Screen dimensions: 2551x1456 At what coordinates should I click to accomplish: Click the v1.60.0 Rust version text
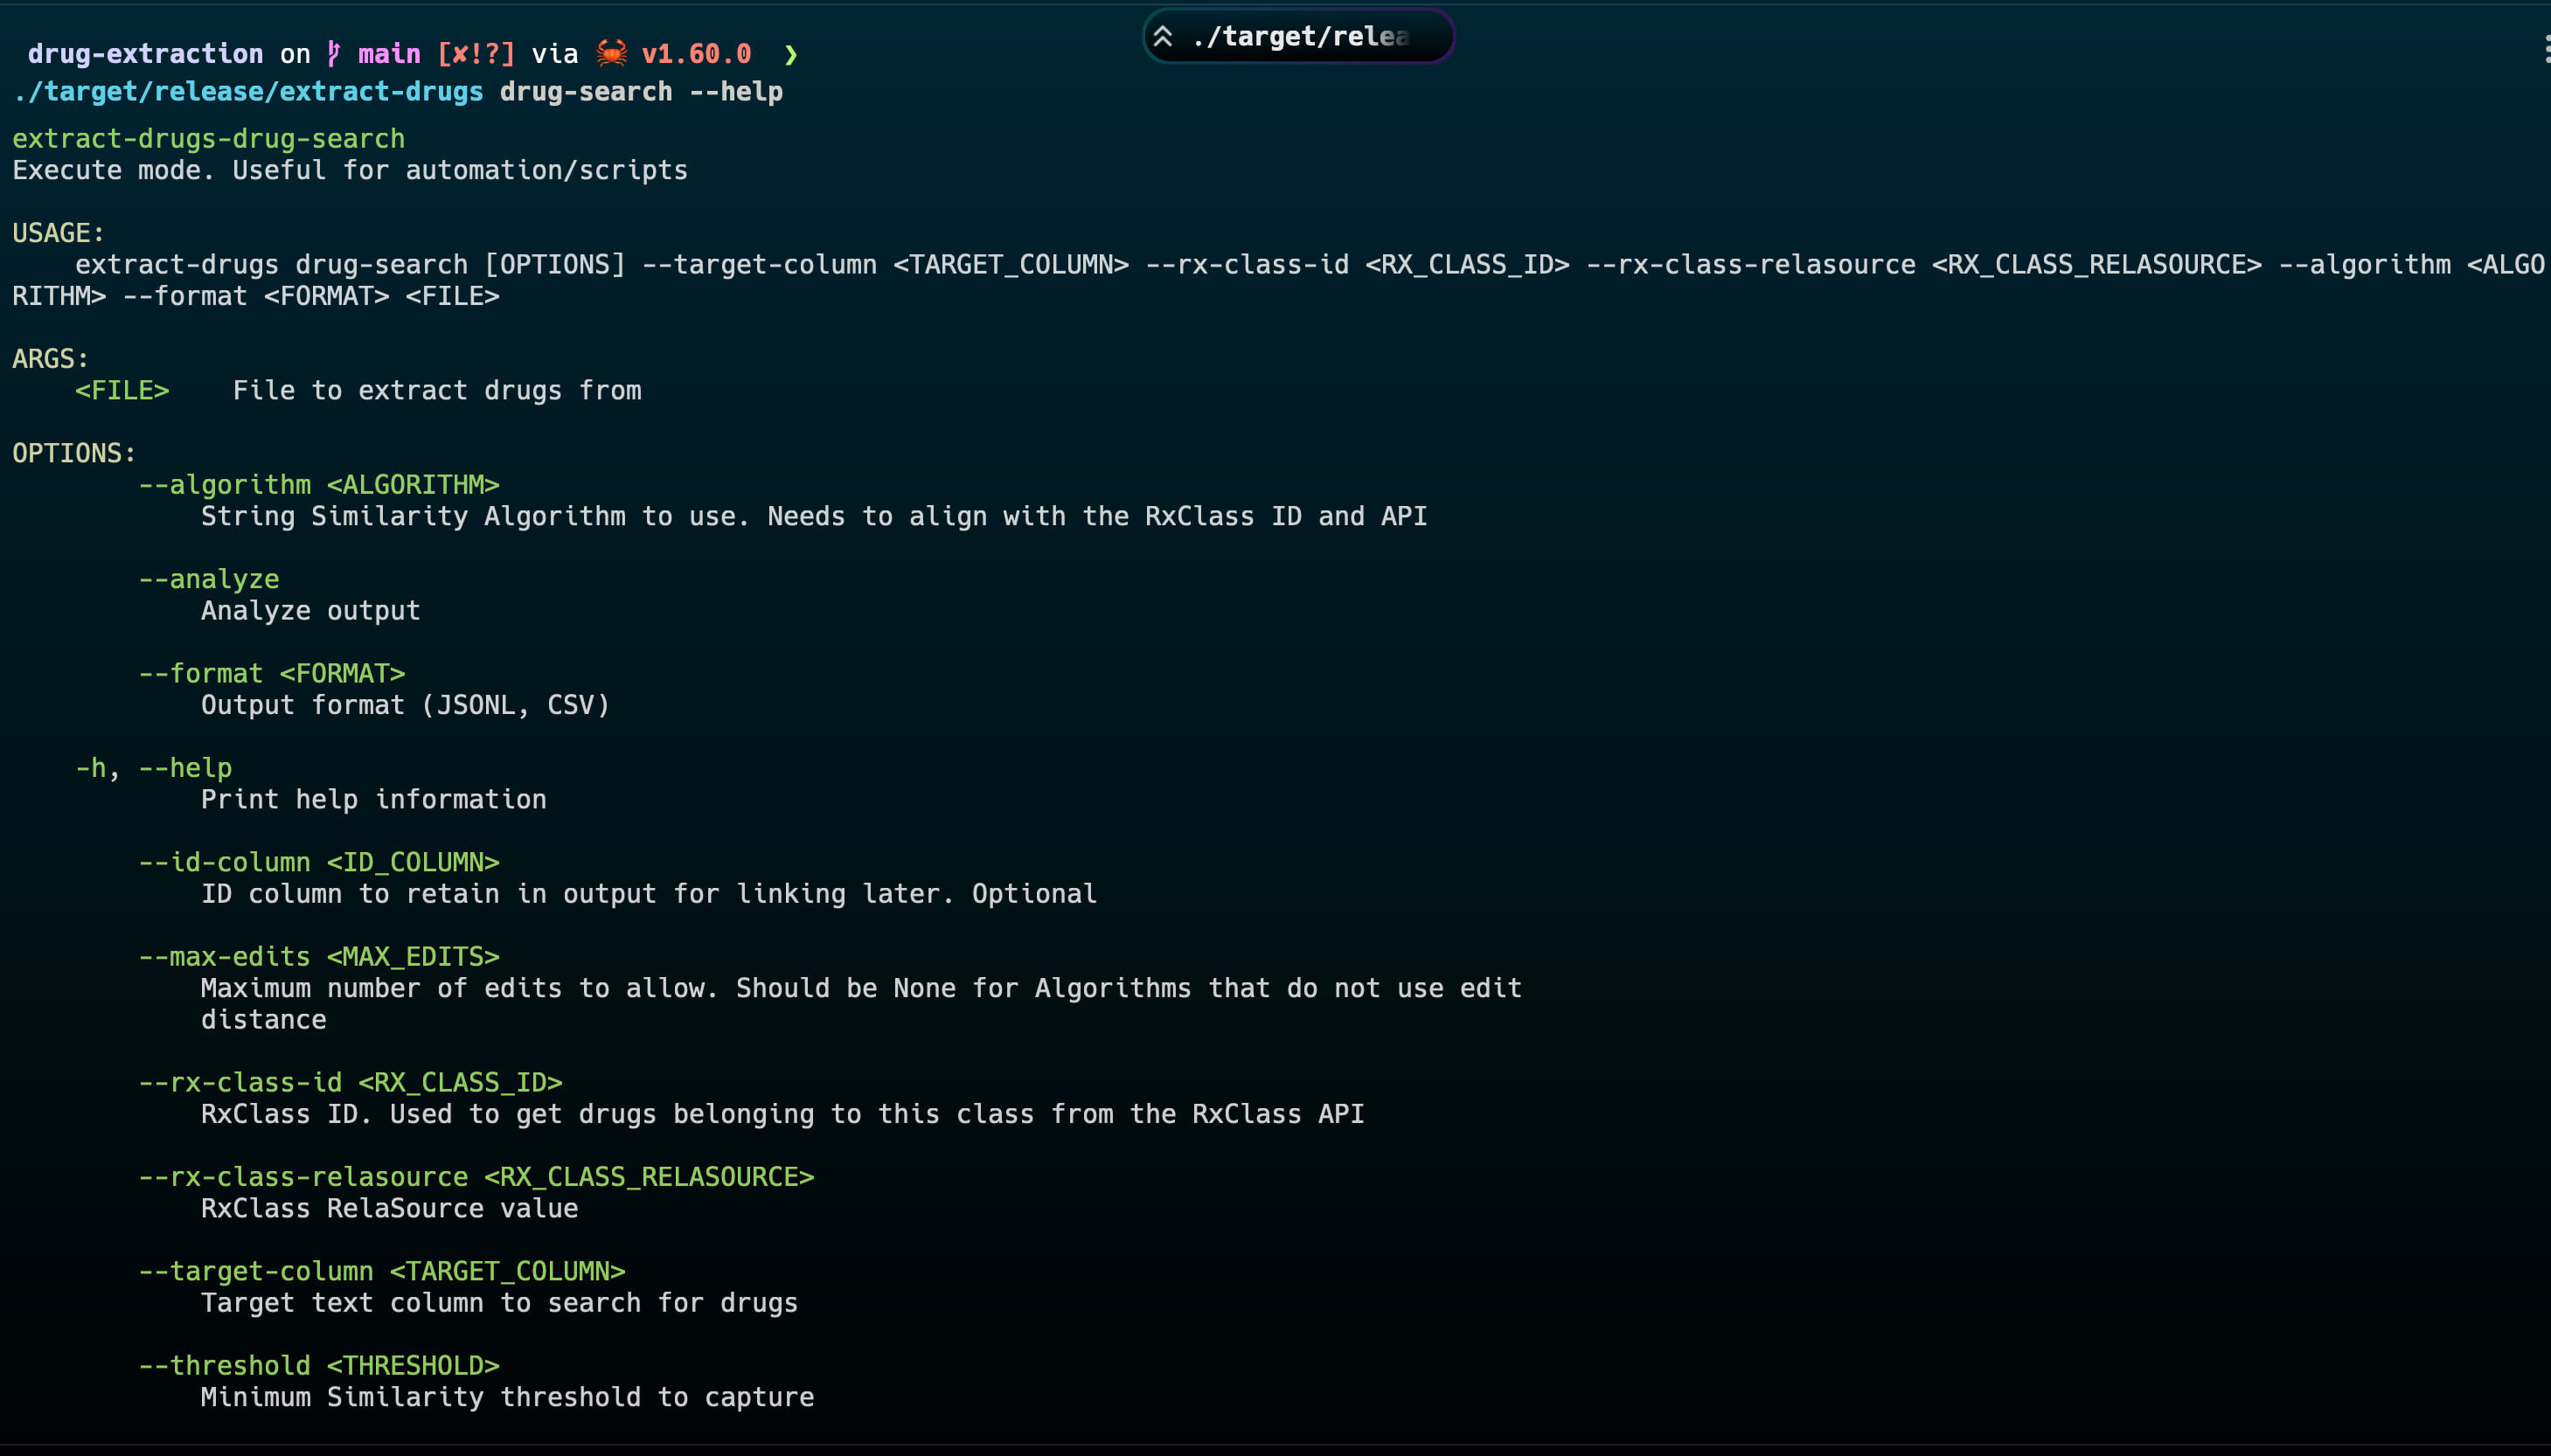click(x=696, y=54)
